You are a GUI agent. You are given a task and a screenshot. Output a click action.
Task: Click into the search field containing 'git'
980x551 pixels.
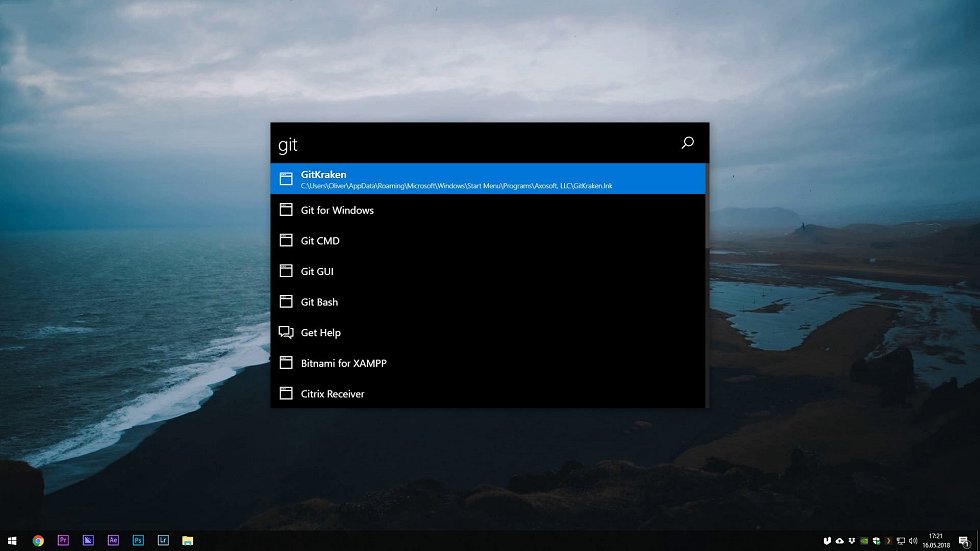point(475,144)
